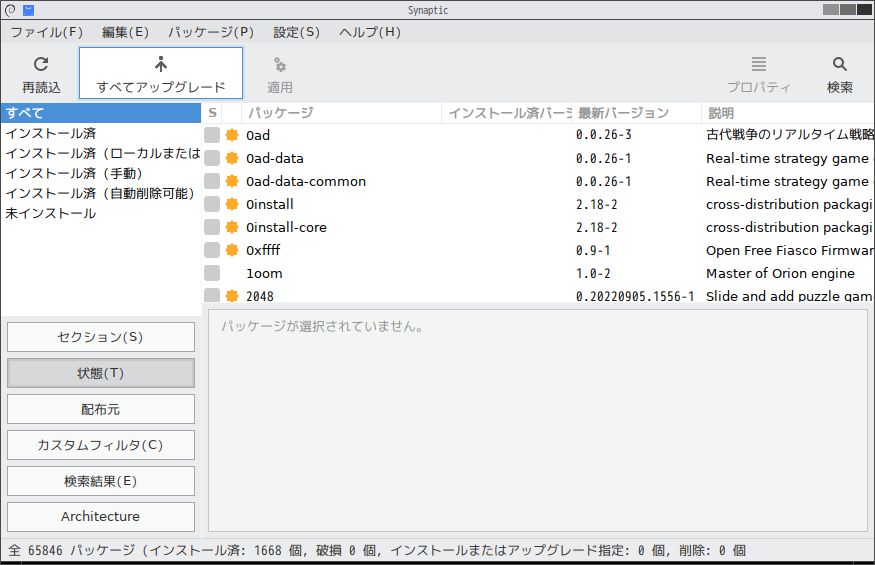Click the orange star icon beside 0ad-data-common
The height and width of the screenshot is (565, 875).
[x=232, y=181]
